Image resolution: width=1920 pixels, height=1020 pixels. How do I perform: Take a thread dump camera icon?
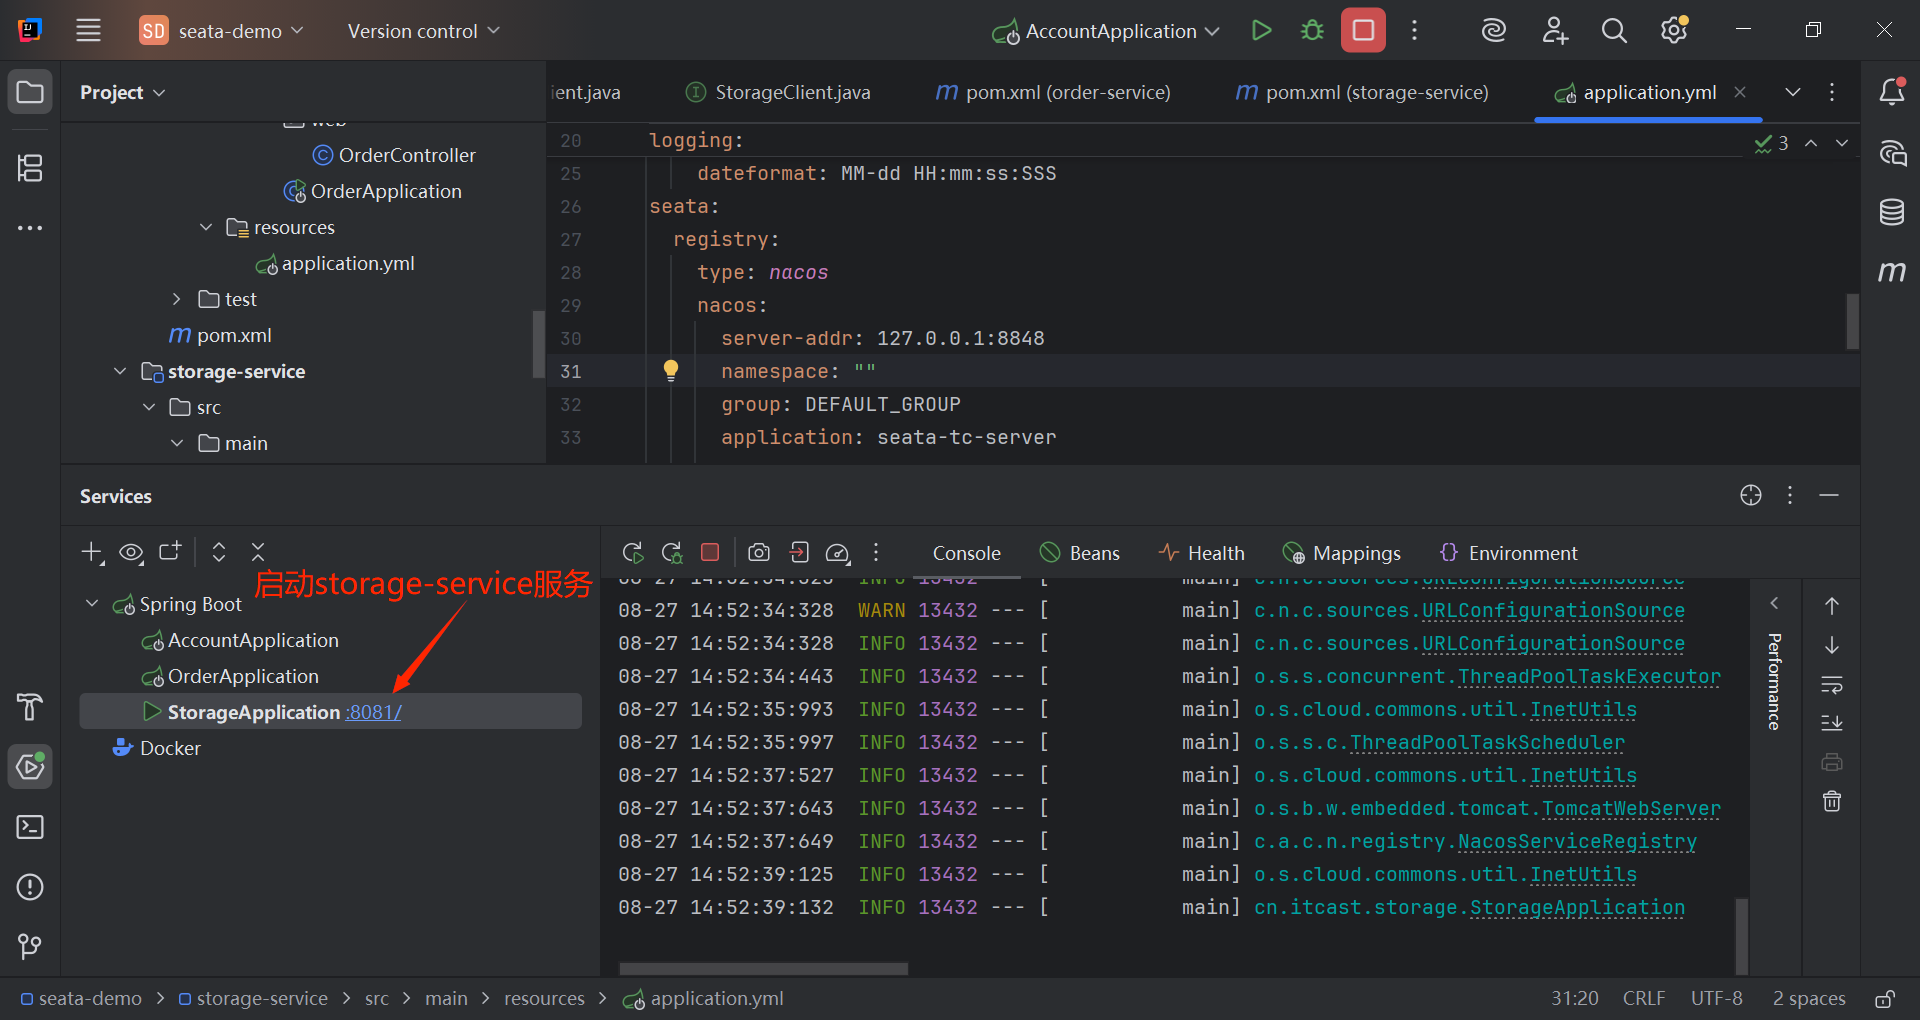pos(759,552)
